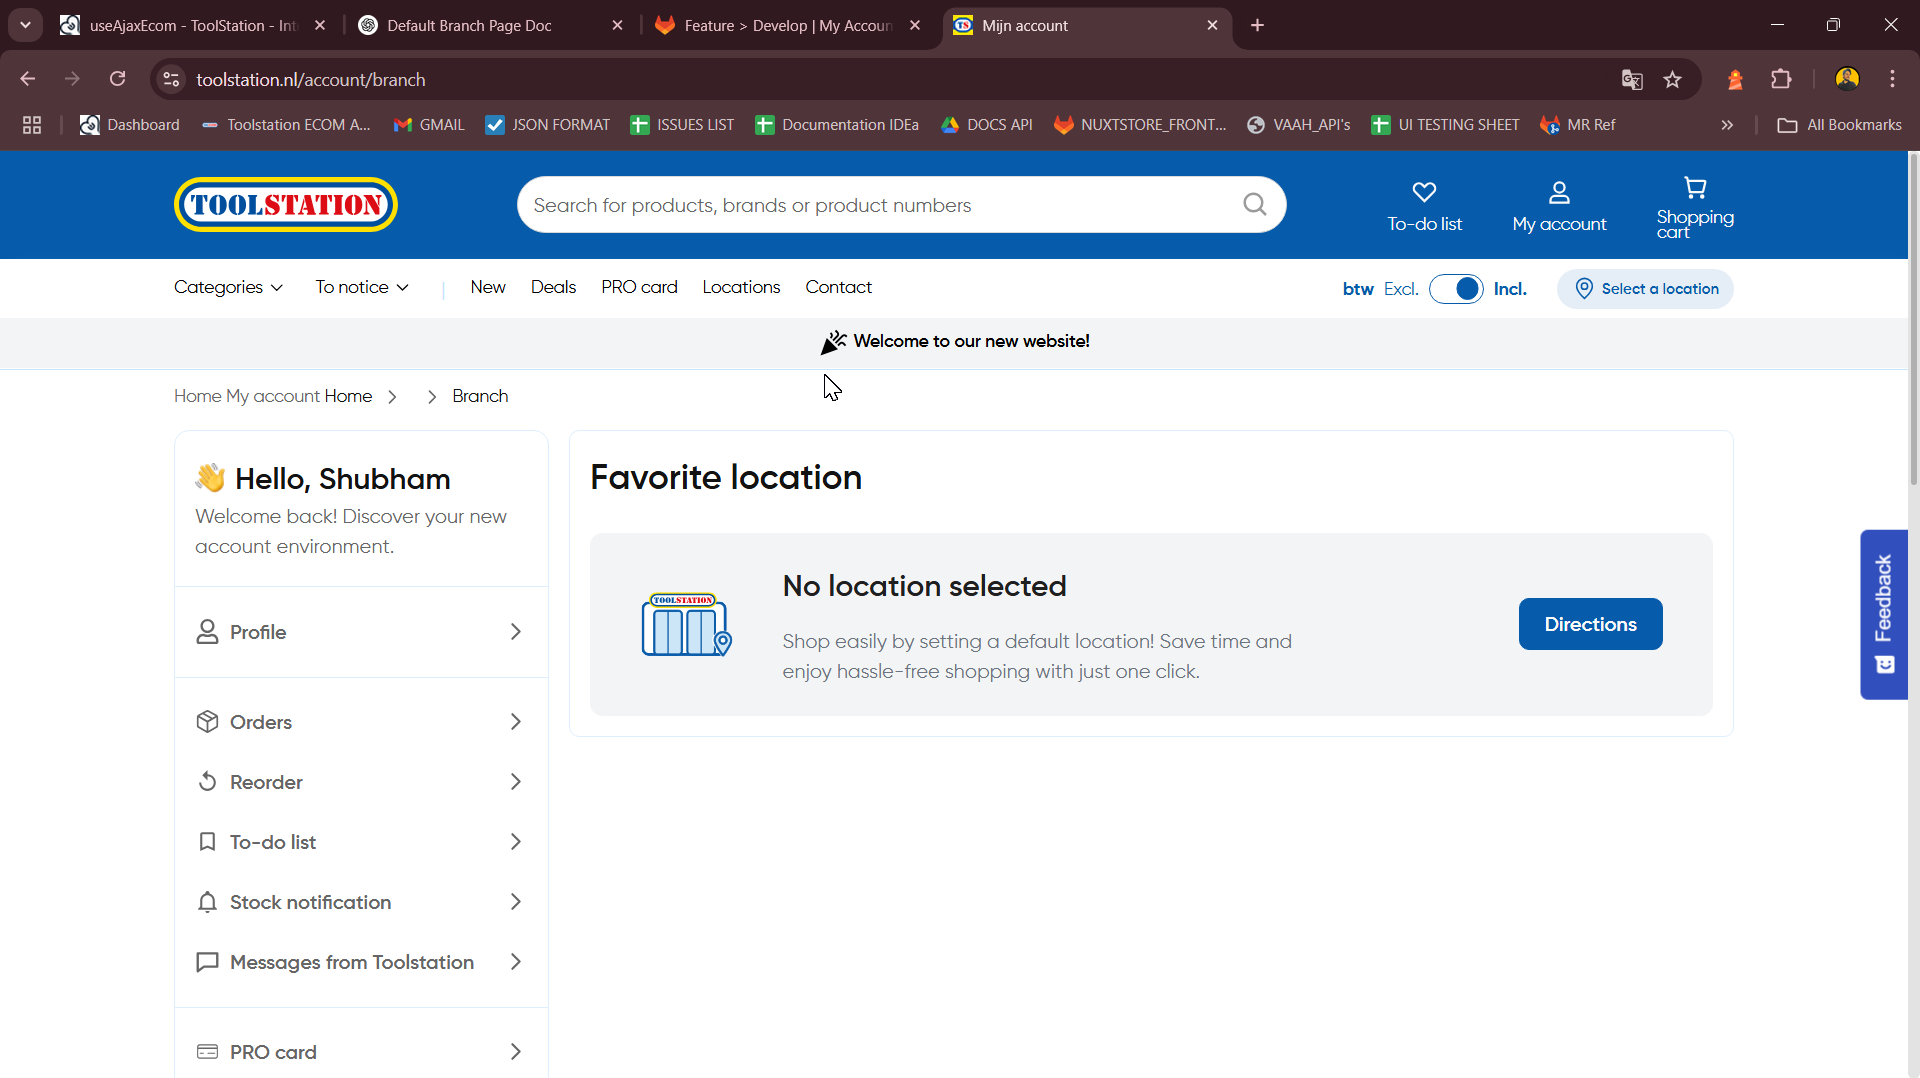Toggle the btw Excl./Incl. switch
Image resolution: width=1920 pixels, height=1078 pixels.
[1456, 289]
